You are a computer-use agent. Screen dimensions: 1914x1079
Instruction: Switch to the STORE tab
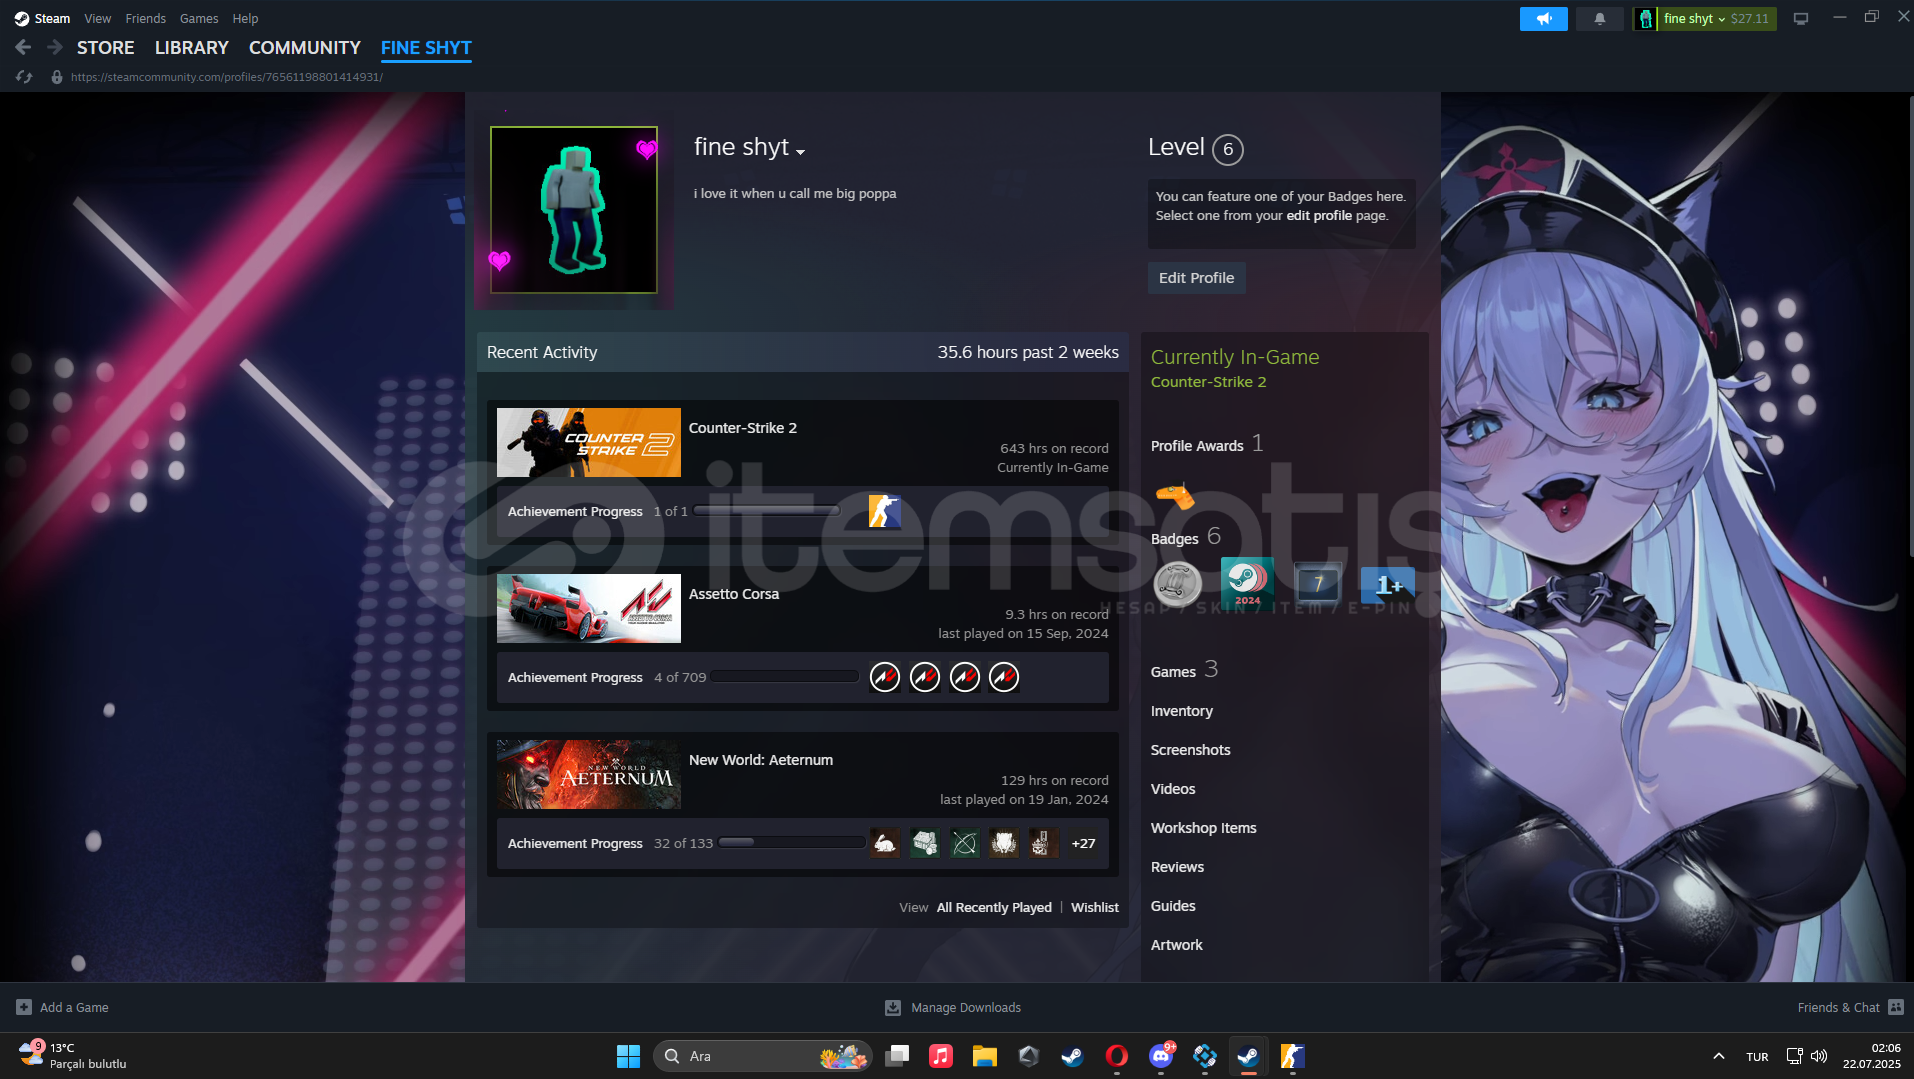tap(105, 47)
